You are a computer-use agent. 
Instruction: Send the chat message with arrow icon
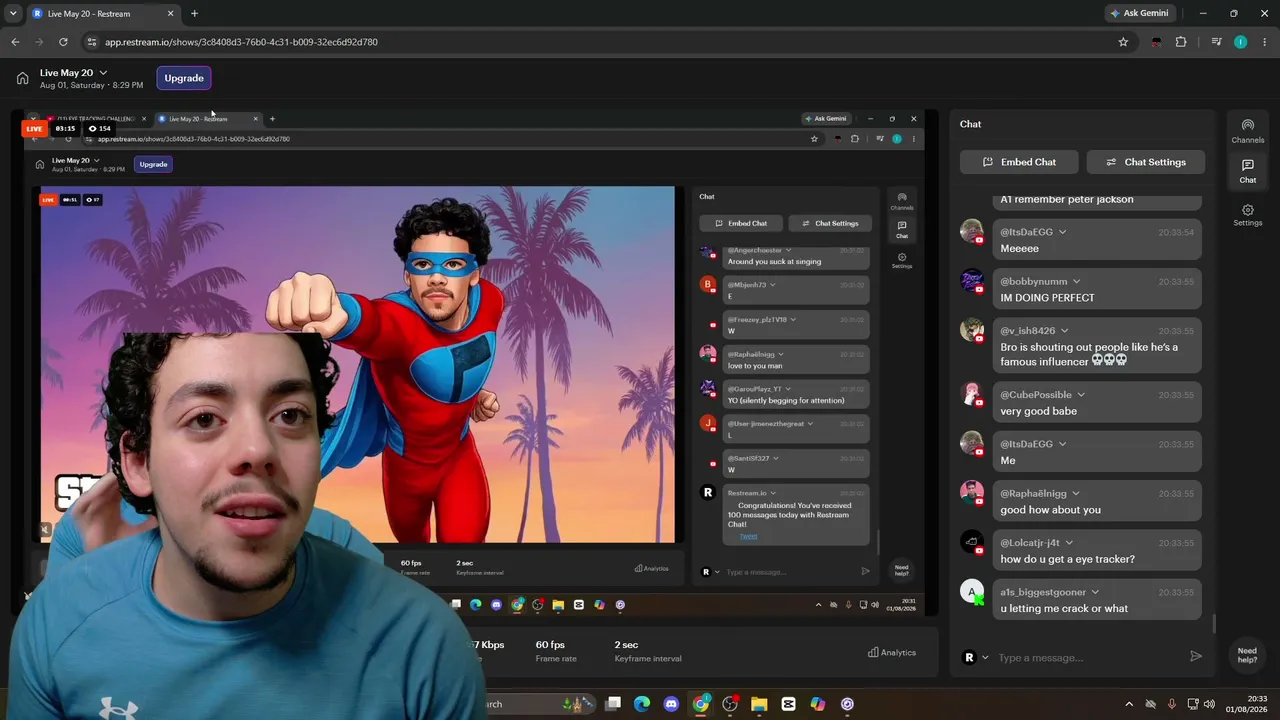pyautogui.click(x=1195, y=657)
